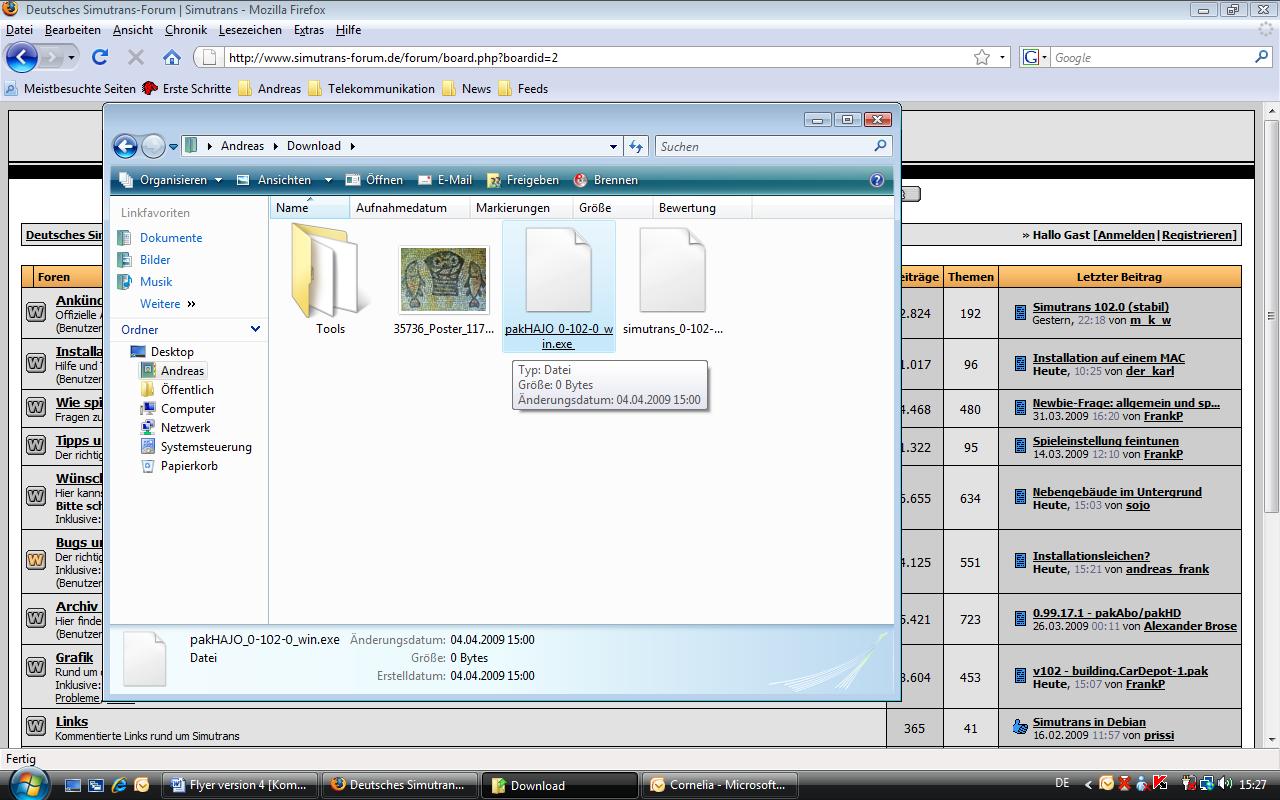Click the Brennen toolbar button
This screenshot has height=800, width=1280.
click(606, 180)
